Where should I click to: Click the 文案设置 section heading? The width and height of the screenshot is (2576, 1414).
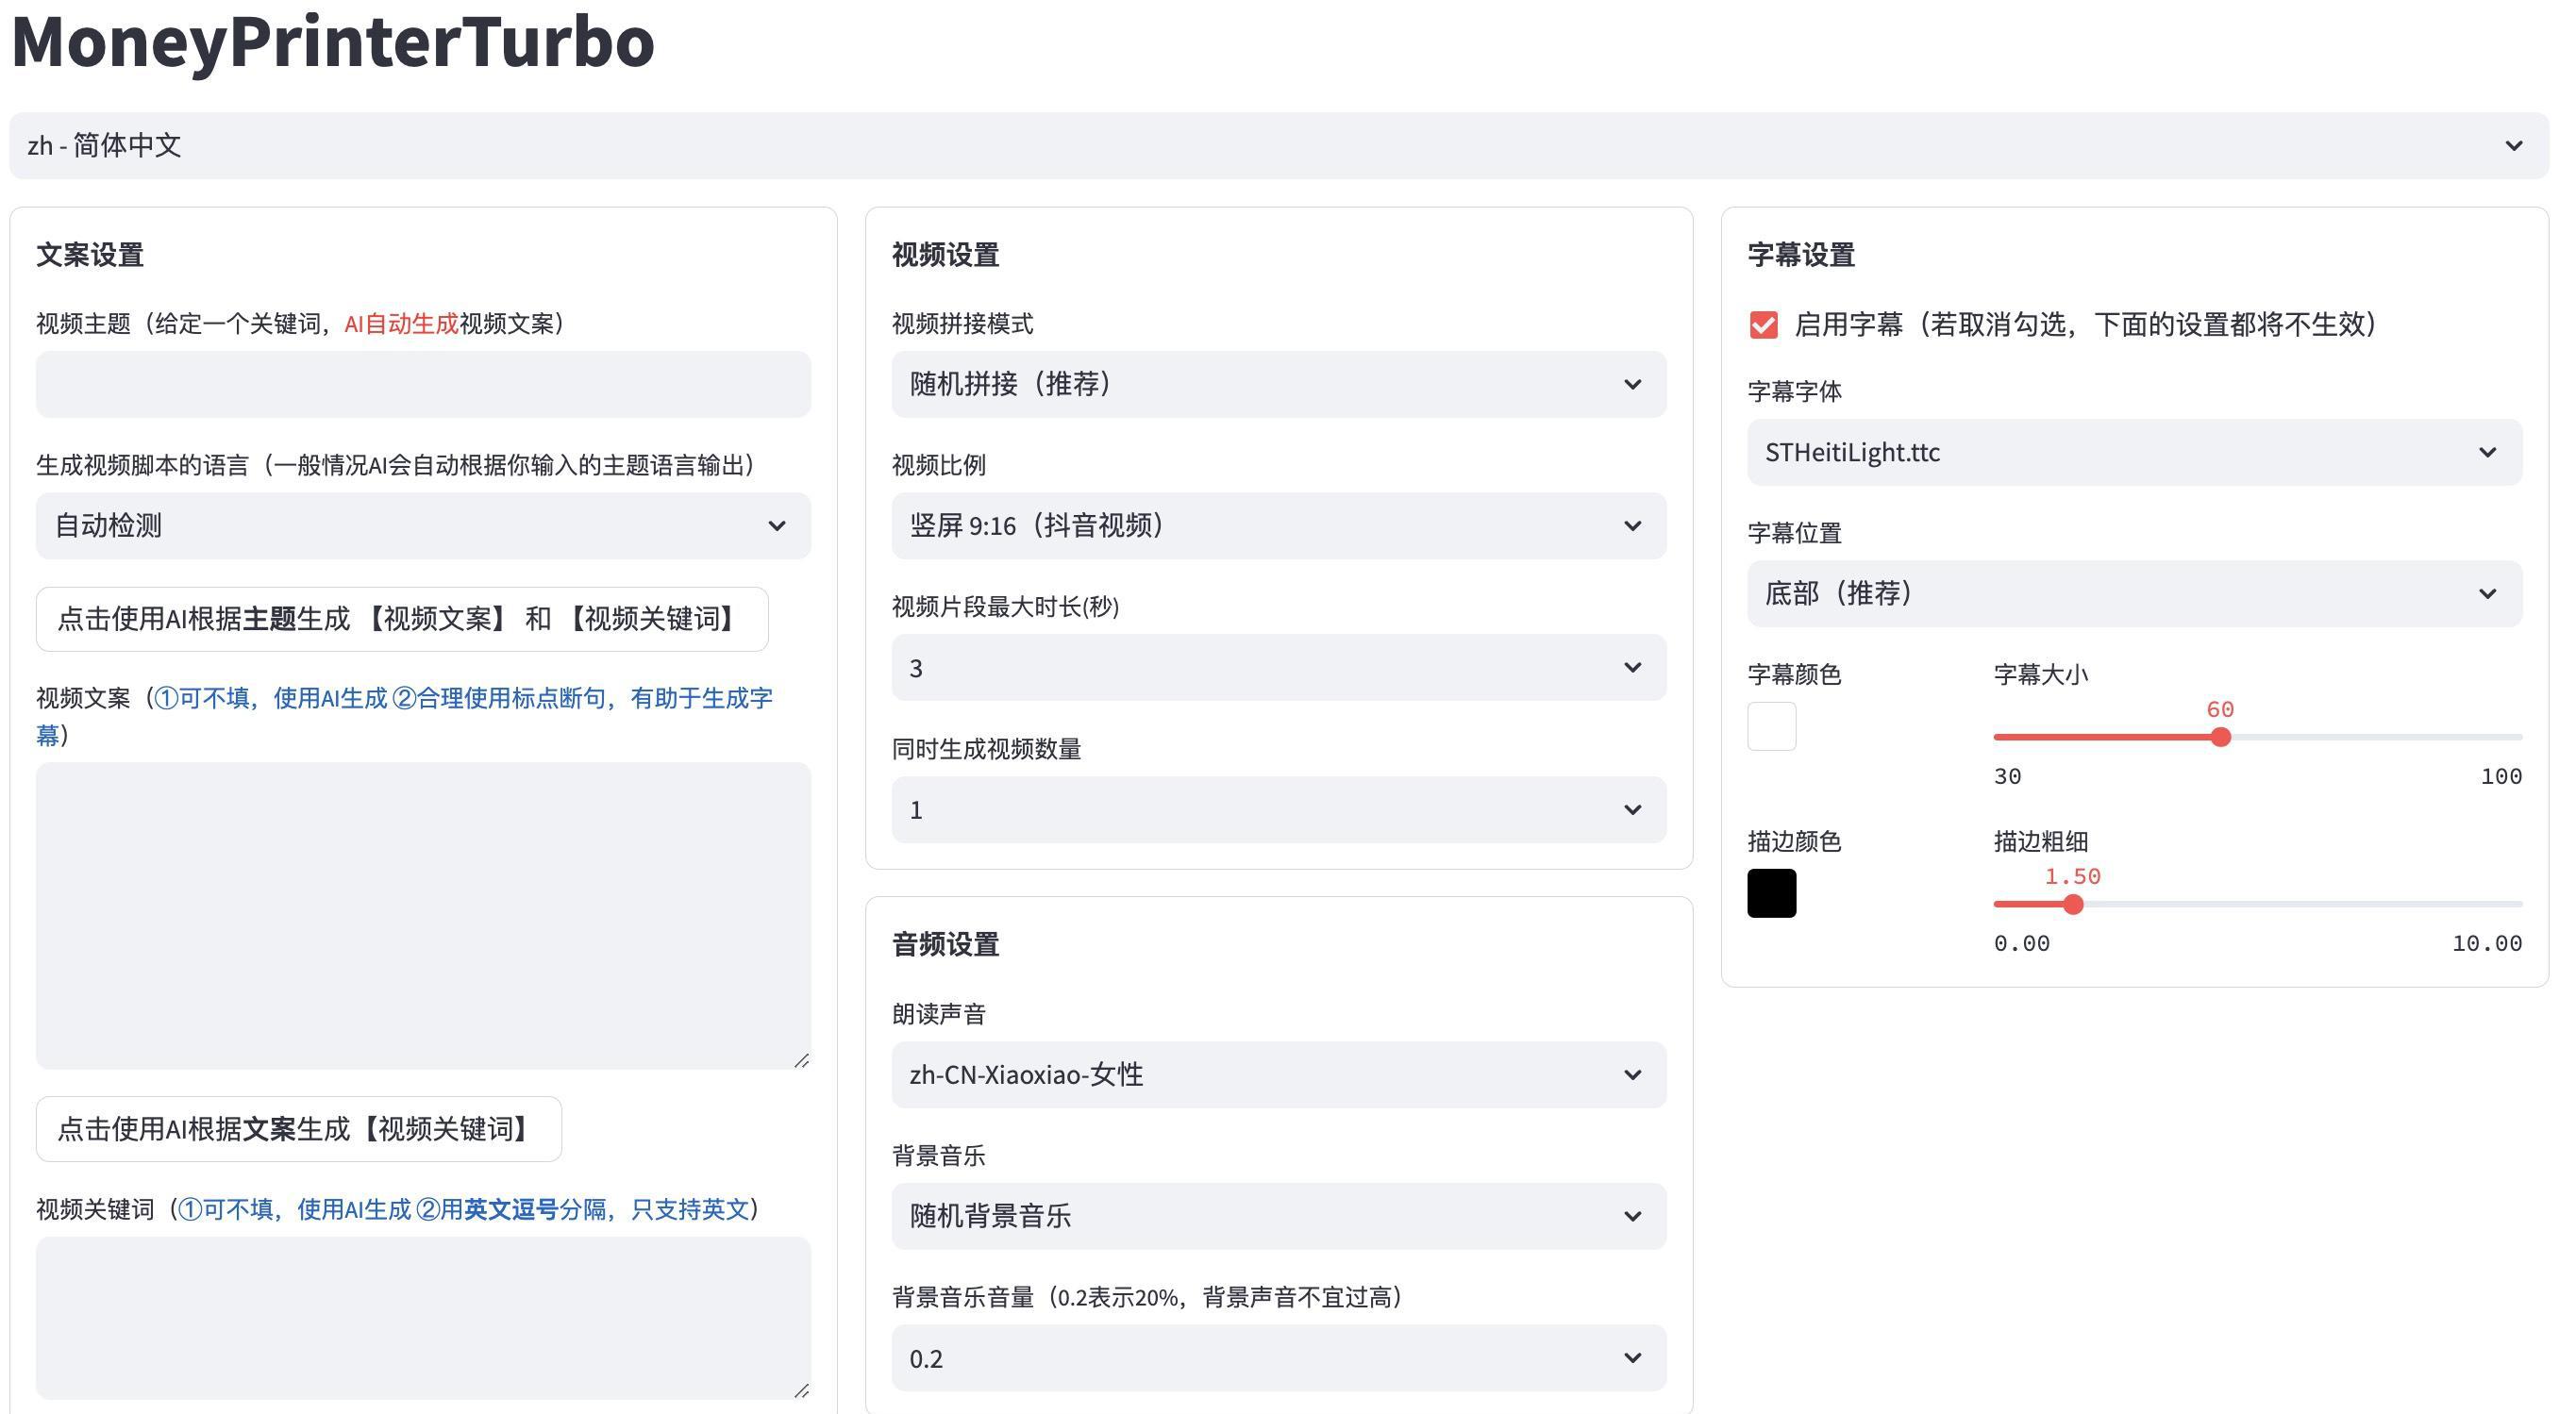point(90,255)
